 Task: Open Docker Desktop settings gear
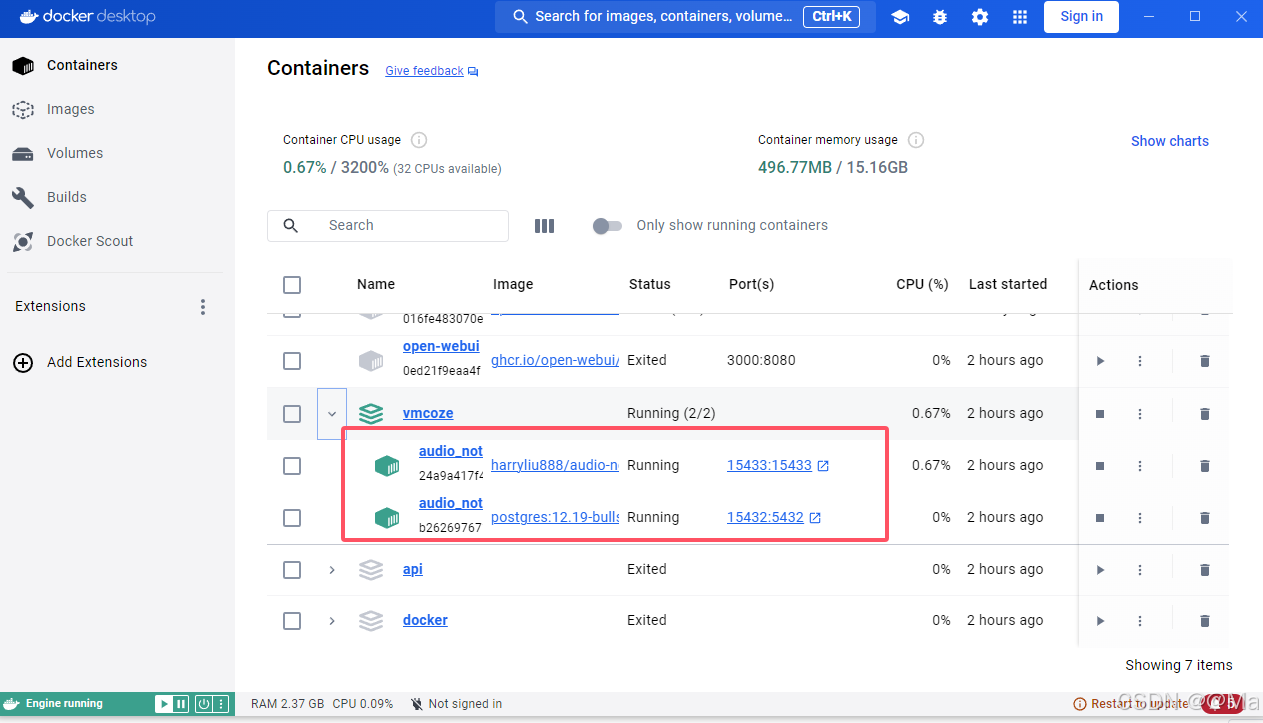pos(980,17)
